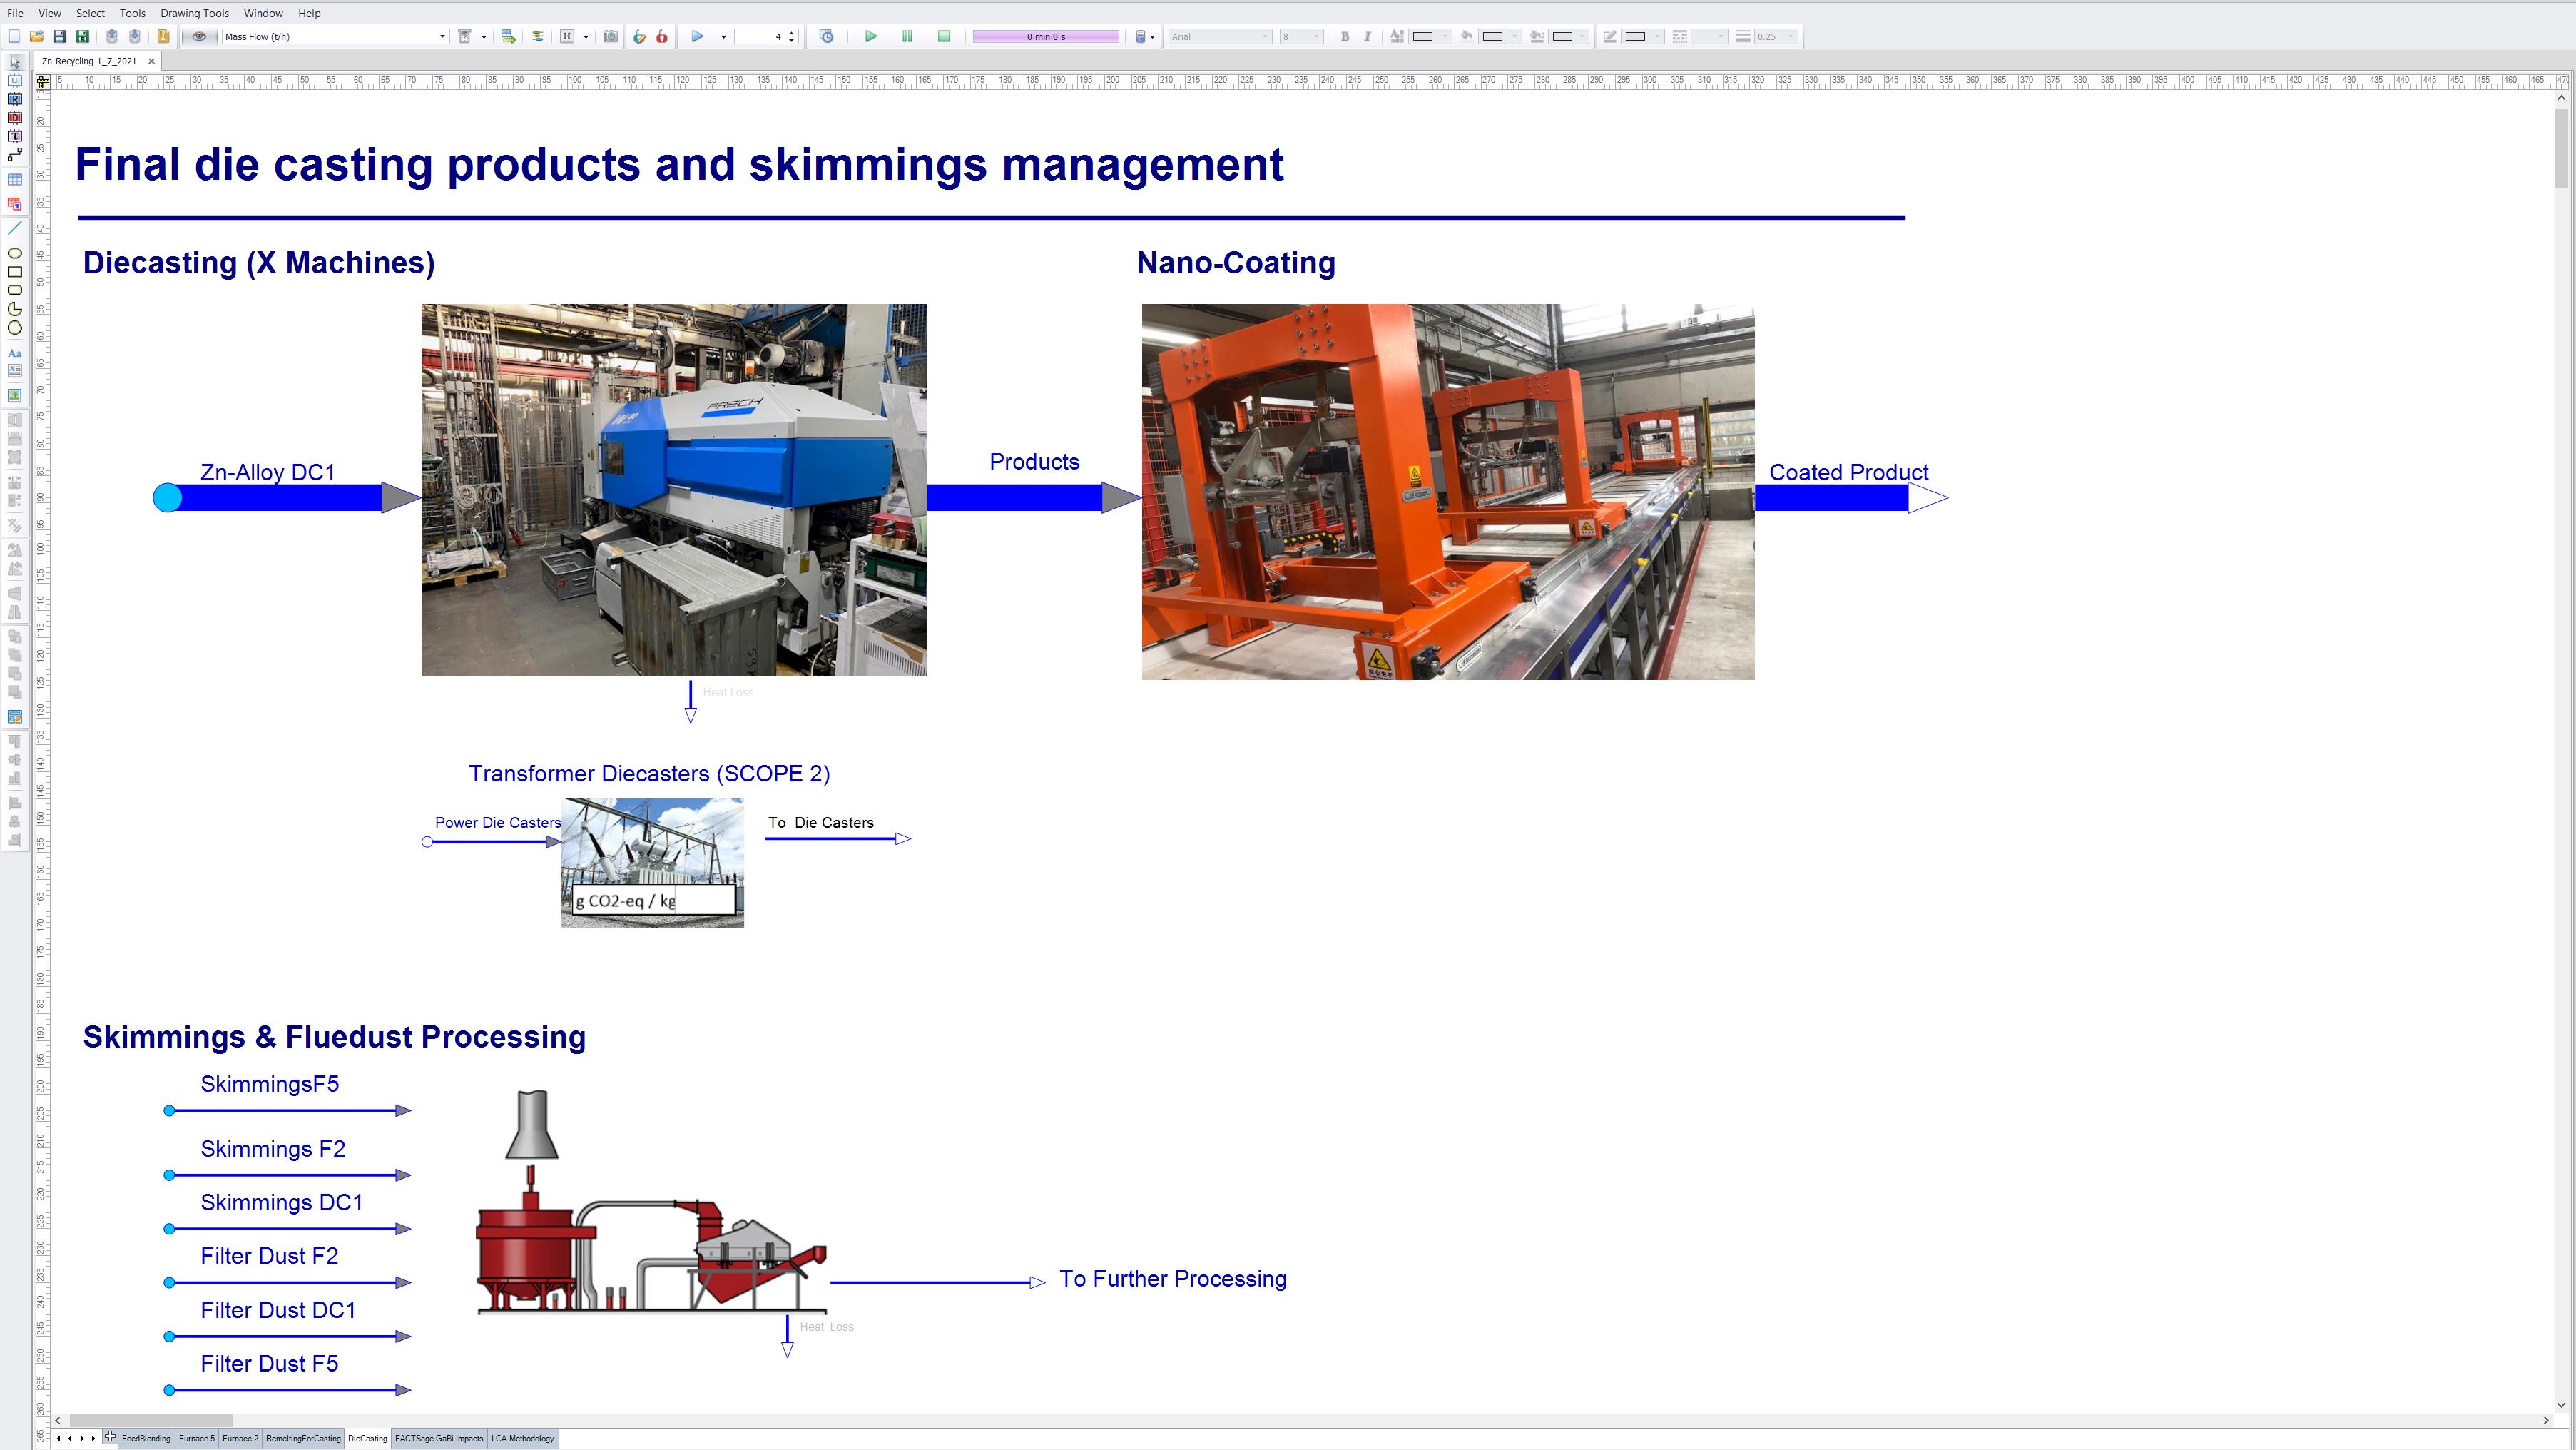Open the Mass Flow (t/h) dropdown

click(442, 37)
